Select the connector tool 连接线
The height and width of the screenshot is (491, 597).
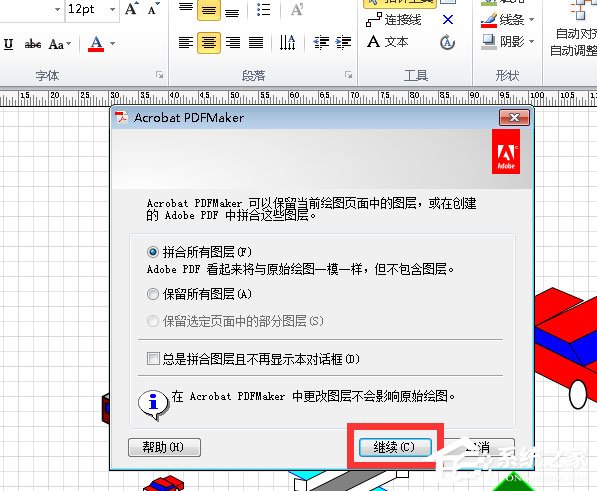tap(393, 20)
